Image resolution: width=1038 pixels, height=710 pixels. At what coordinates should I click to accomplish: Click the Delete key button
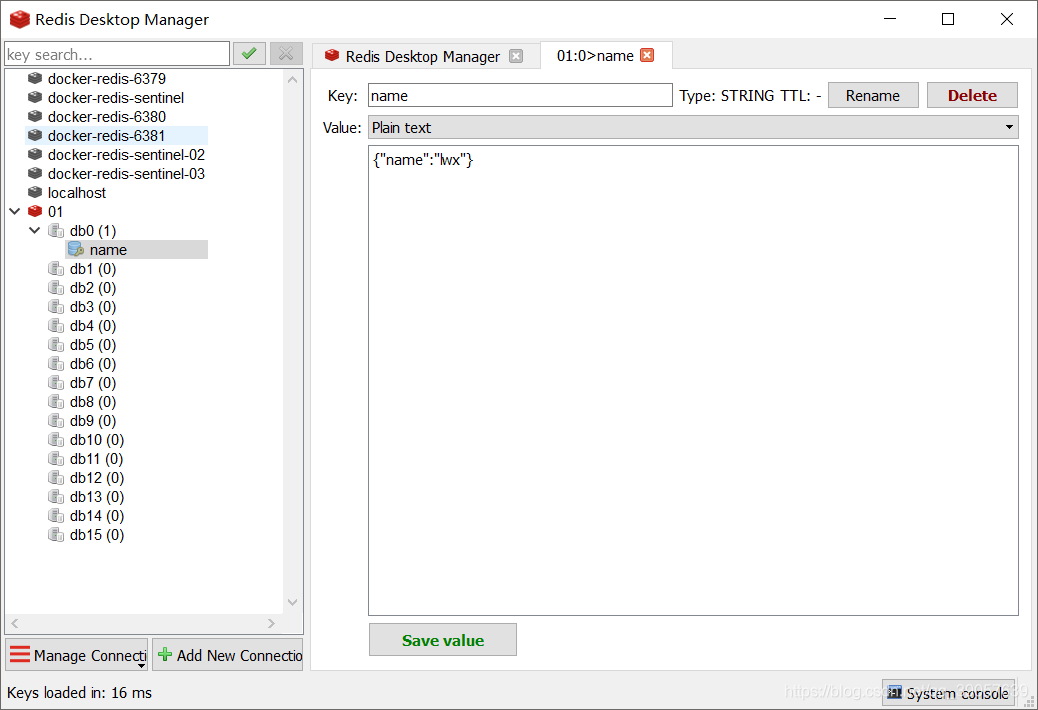click(972, 95)
